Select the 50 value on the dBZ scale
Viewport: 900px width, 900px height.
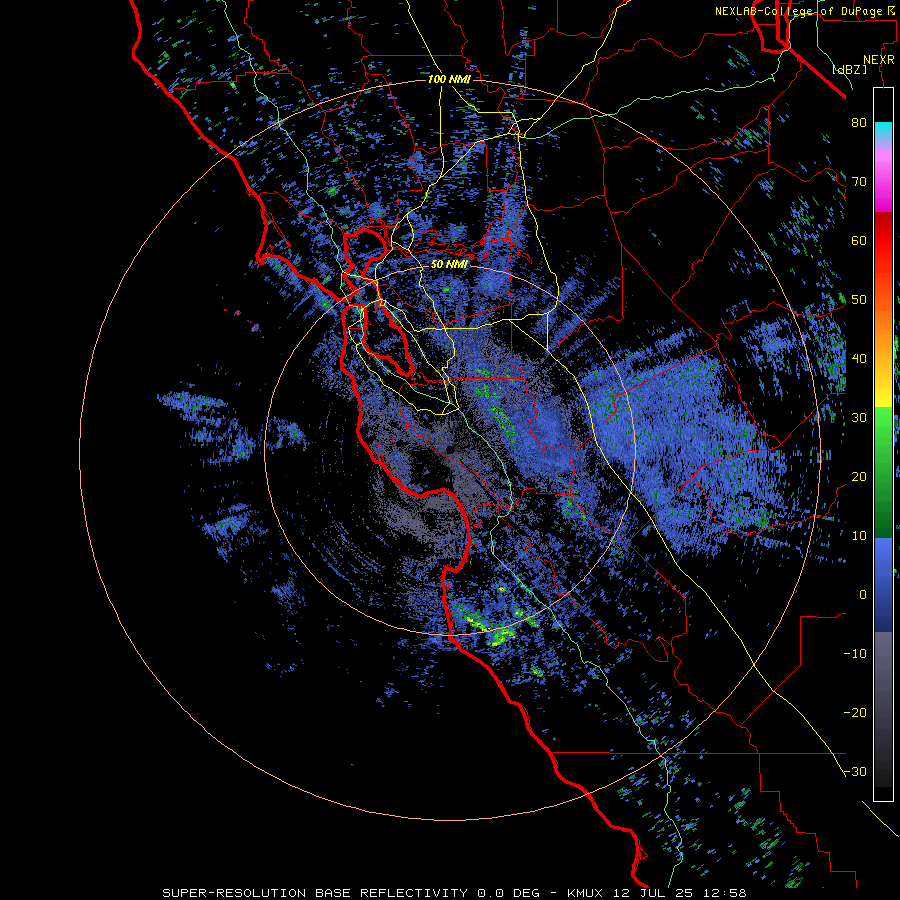coord(859,300)
